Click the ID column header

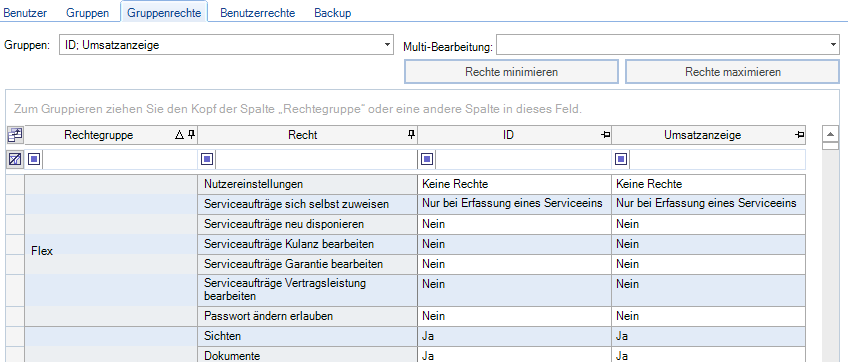515,135
